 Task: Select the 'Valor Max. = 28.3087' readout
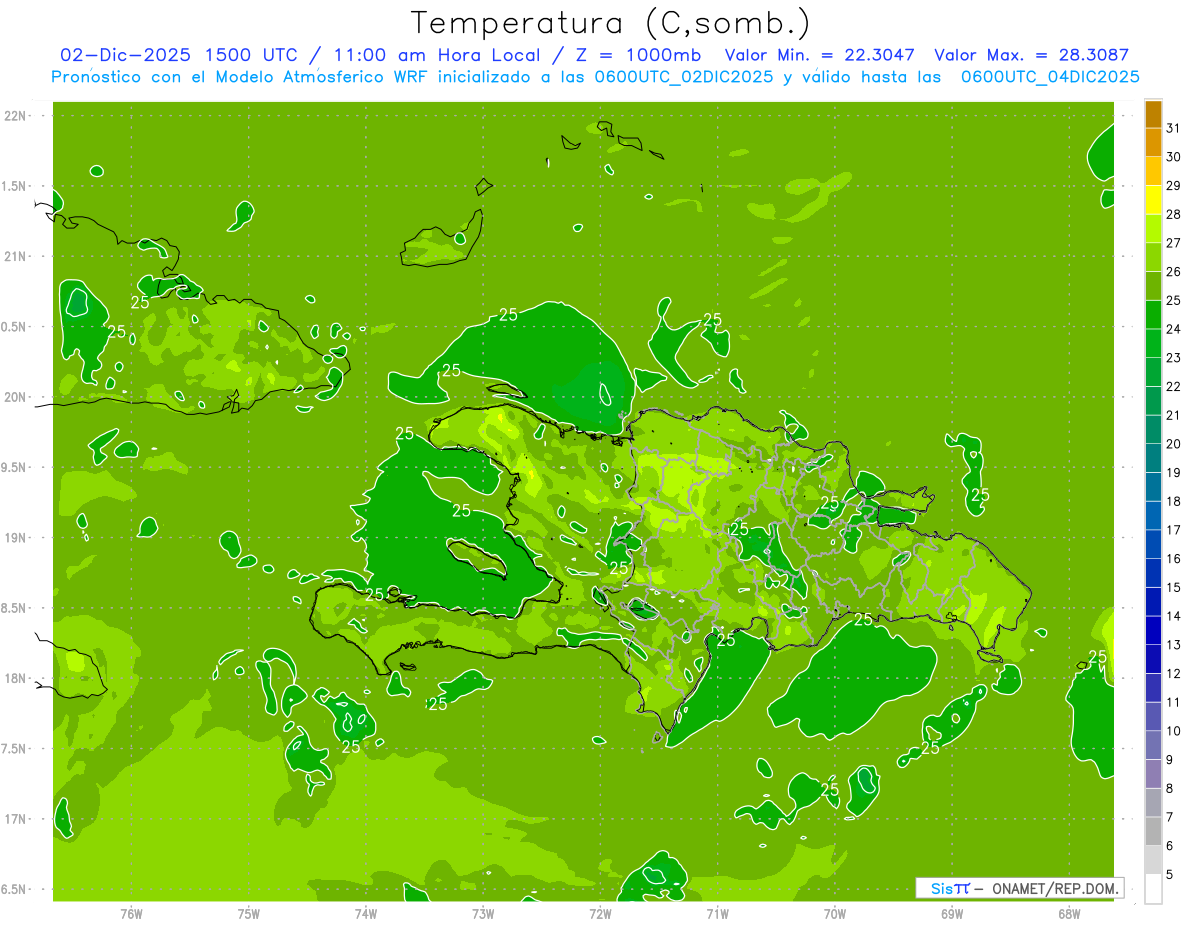pos(1031,55)
